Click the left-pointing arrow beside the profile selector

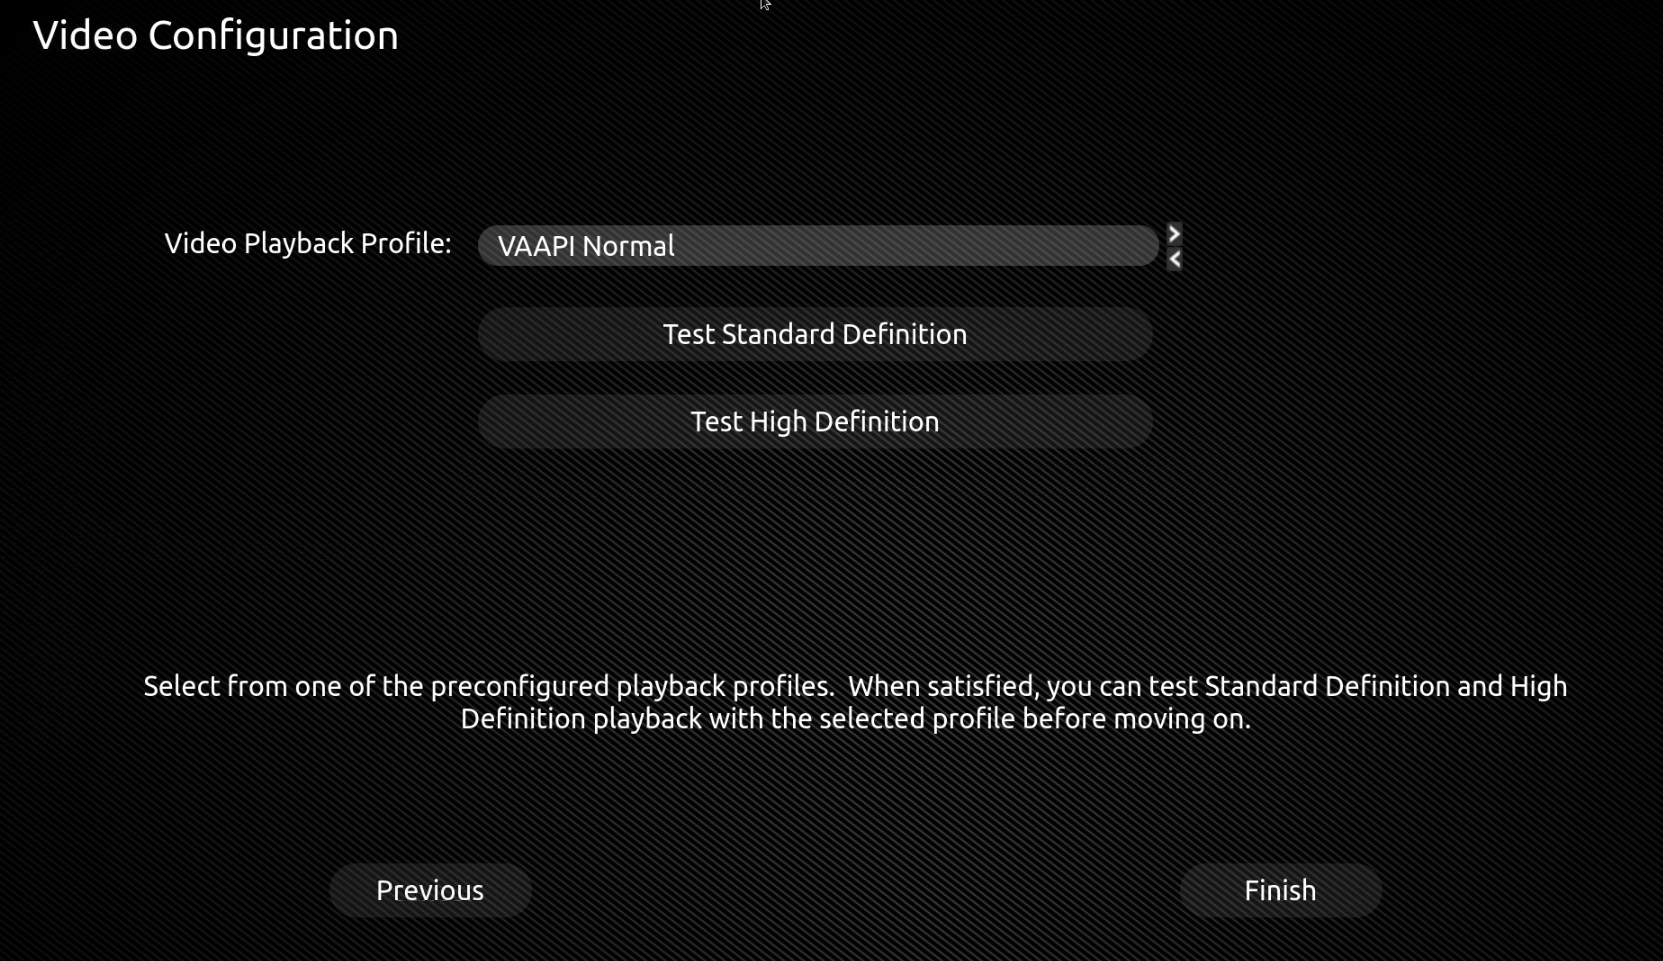1174,259
